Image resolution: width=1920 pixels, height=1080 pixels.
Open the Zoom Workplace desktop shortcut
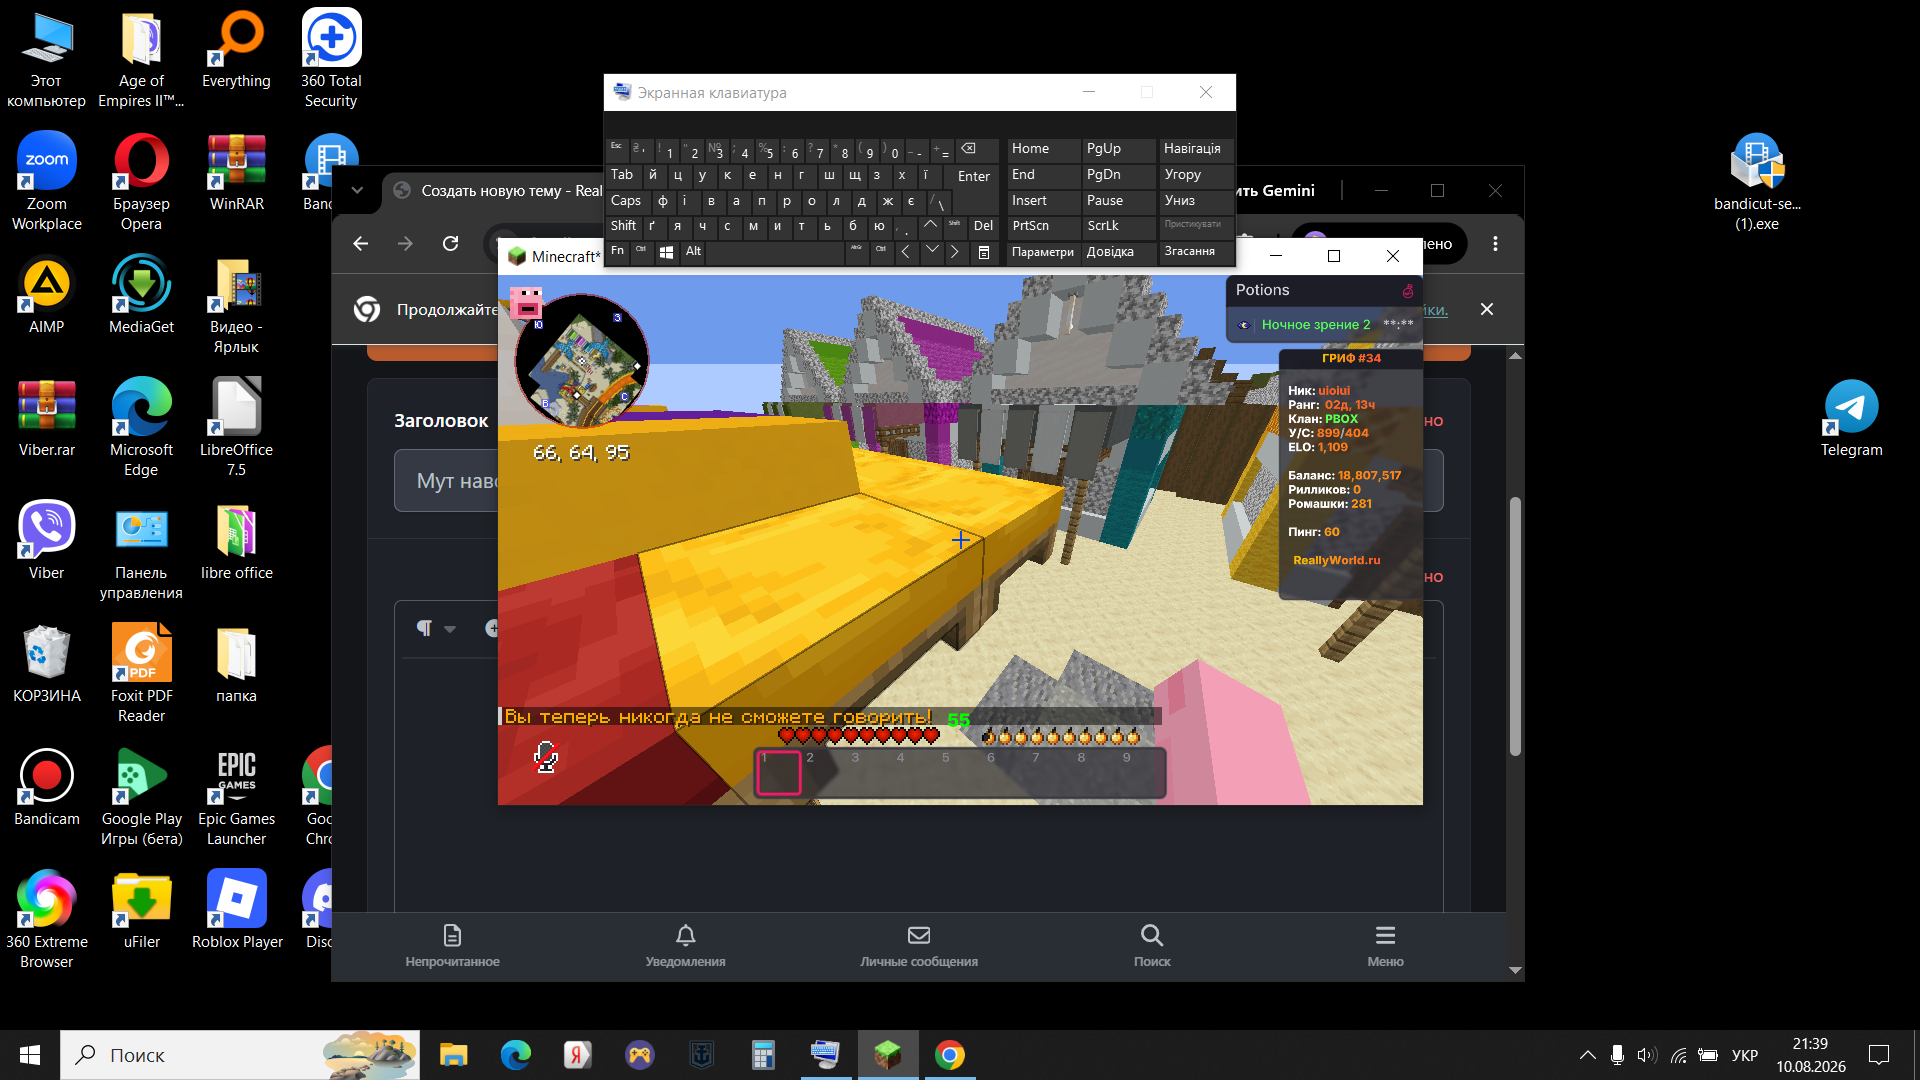point(46,183)
